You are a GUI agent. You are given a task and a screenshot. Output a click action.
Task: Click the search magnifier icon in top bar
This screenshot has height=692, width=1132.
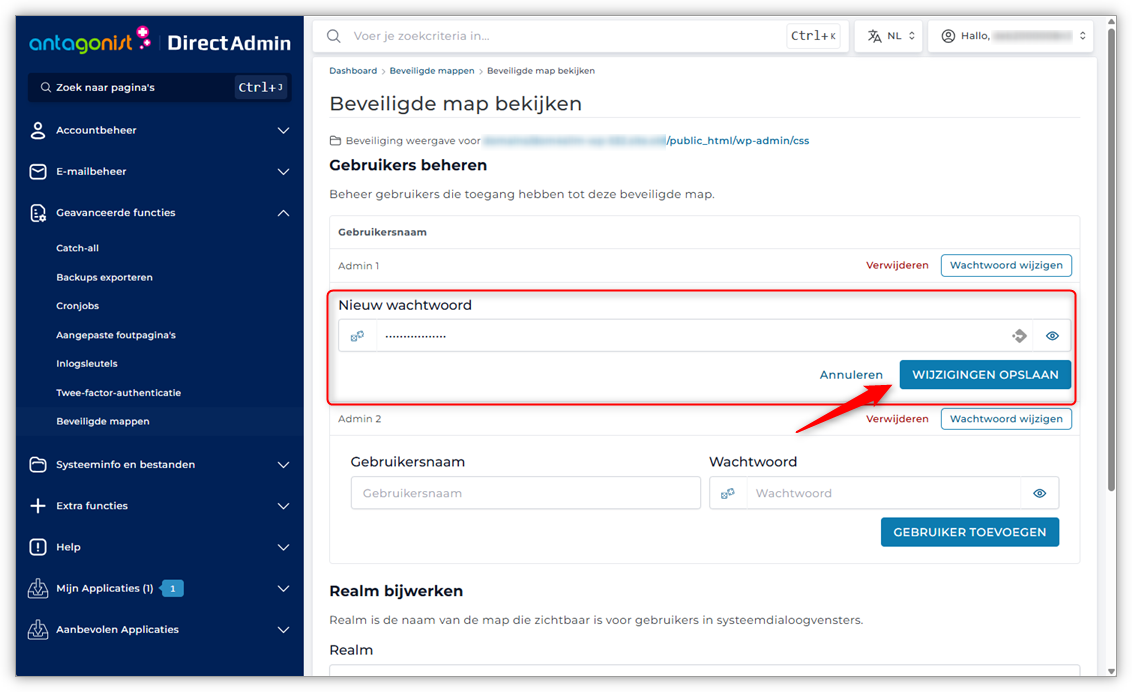pyautogui.click(x=334, y=36)
